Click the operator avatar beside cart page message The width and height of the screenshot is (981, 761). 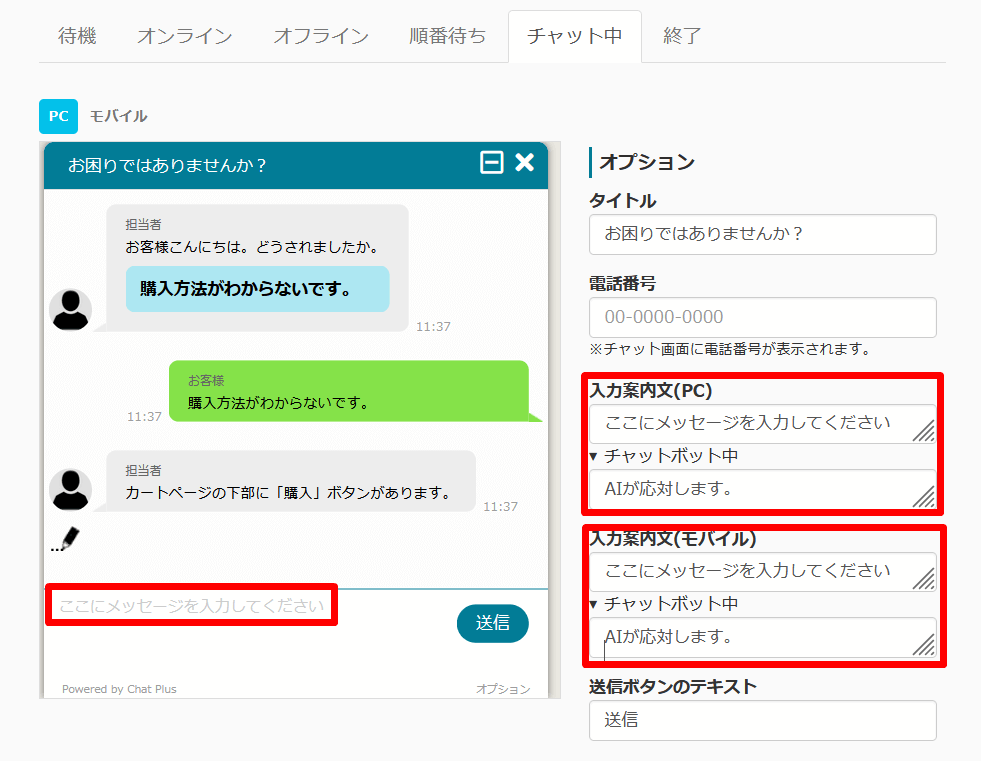(x=71, y=489)
